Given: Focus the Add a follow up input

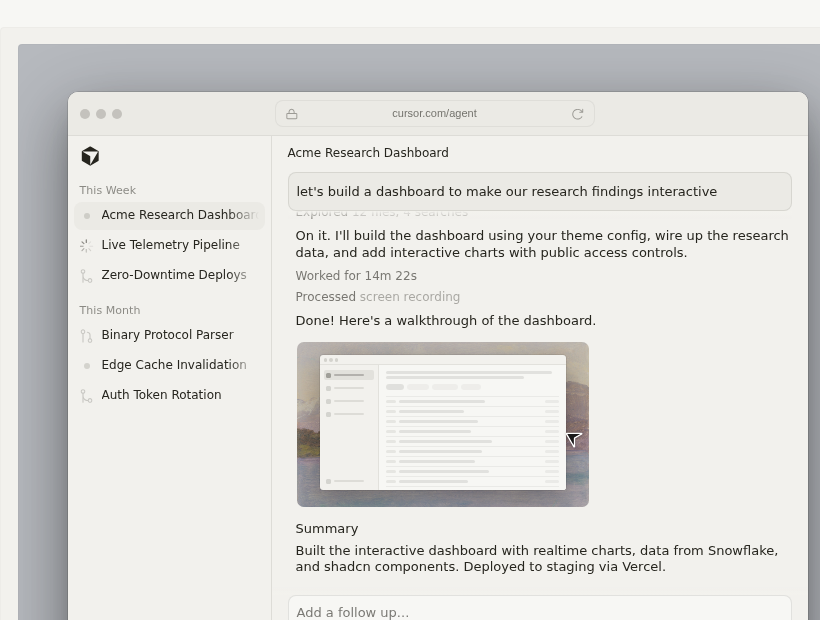Looking at the screenshot, I should [x=540, y=609].
